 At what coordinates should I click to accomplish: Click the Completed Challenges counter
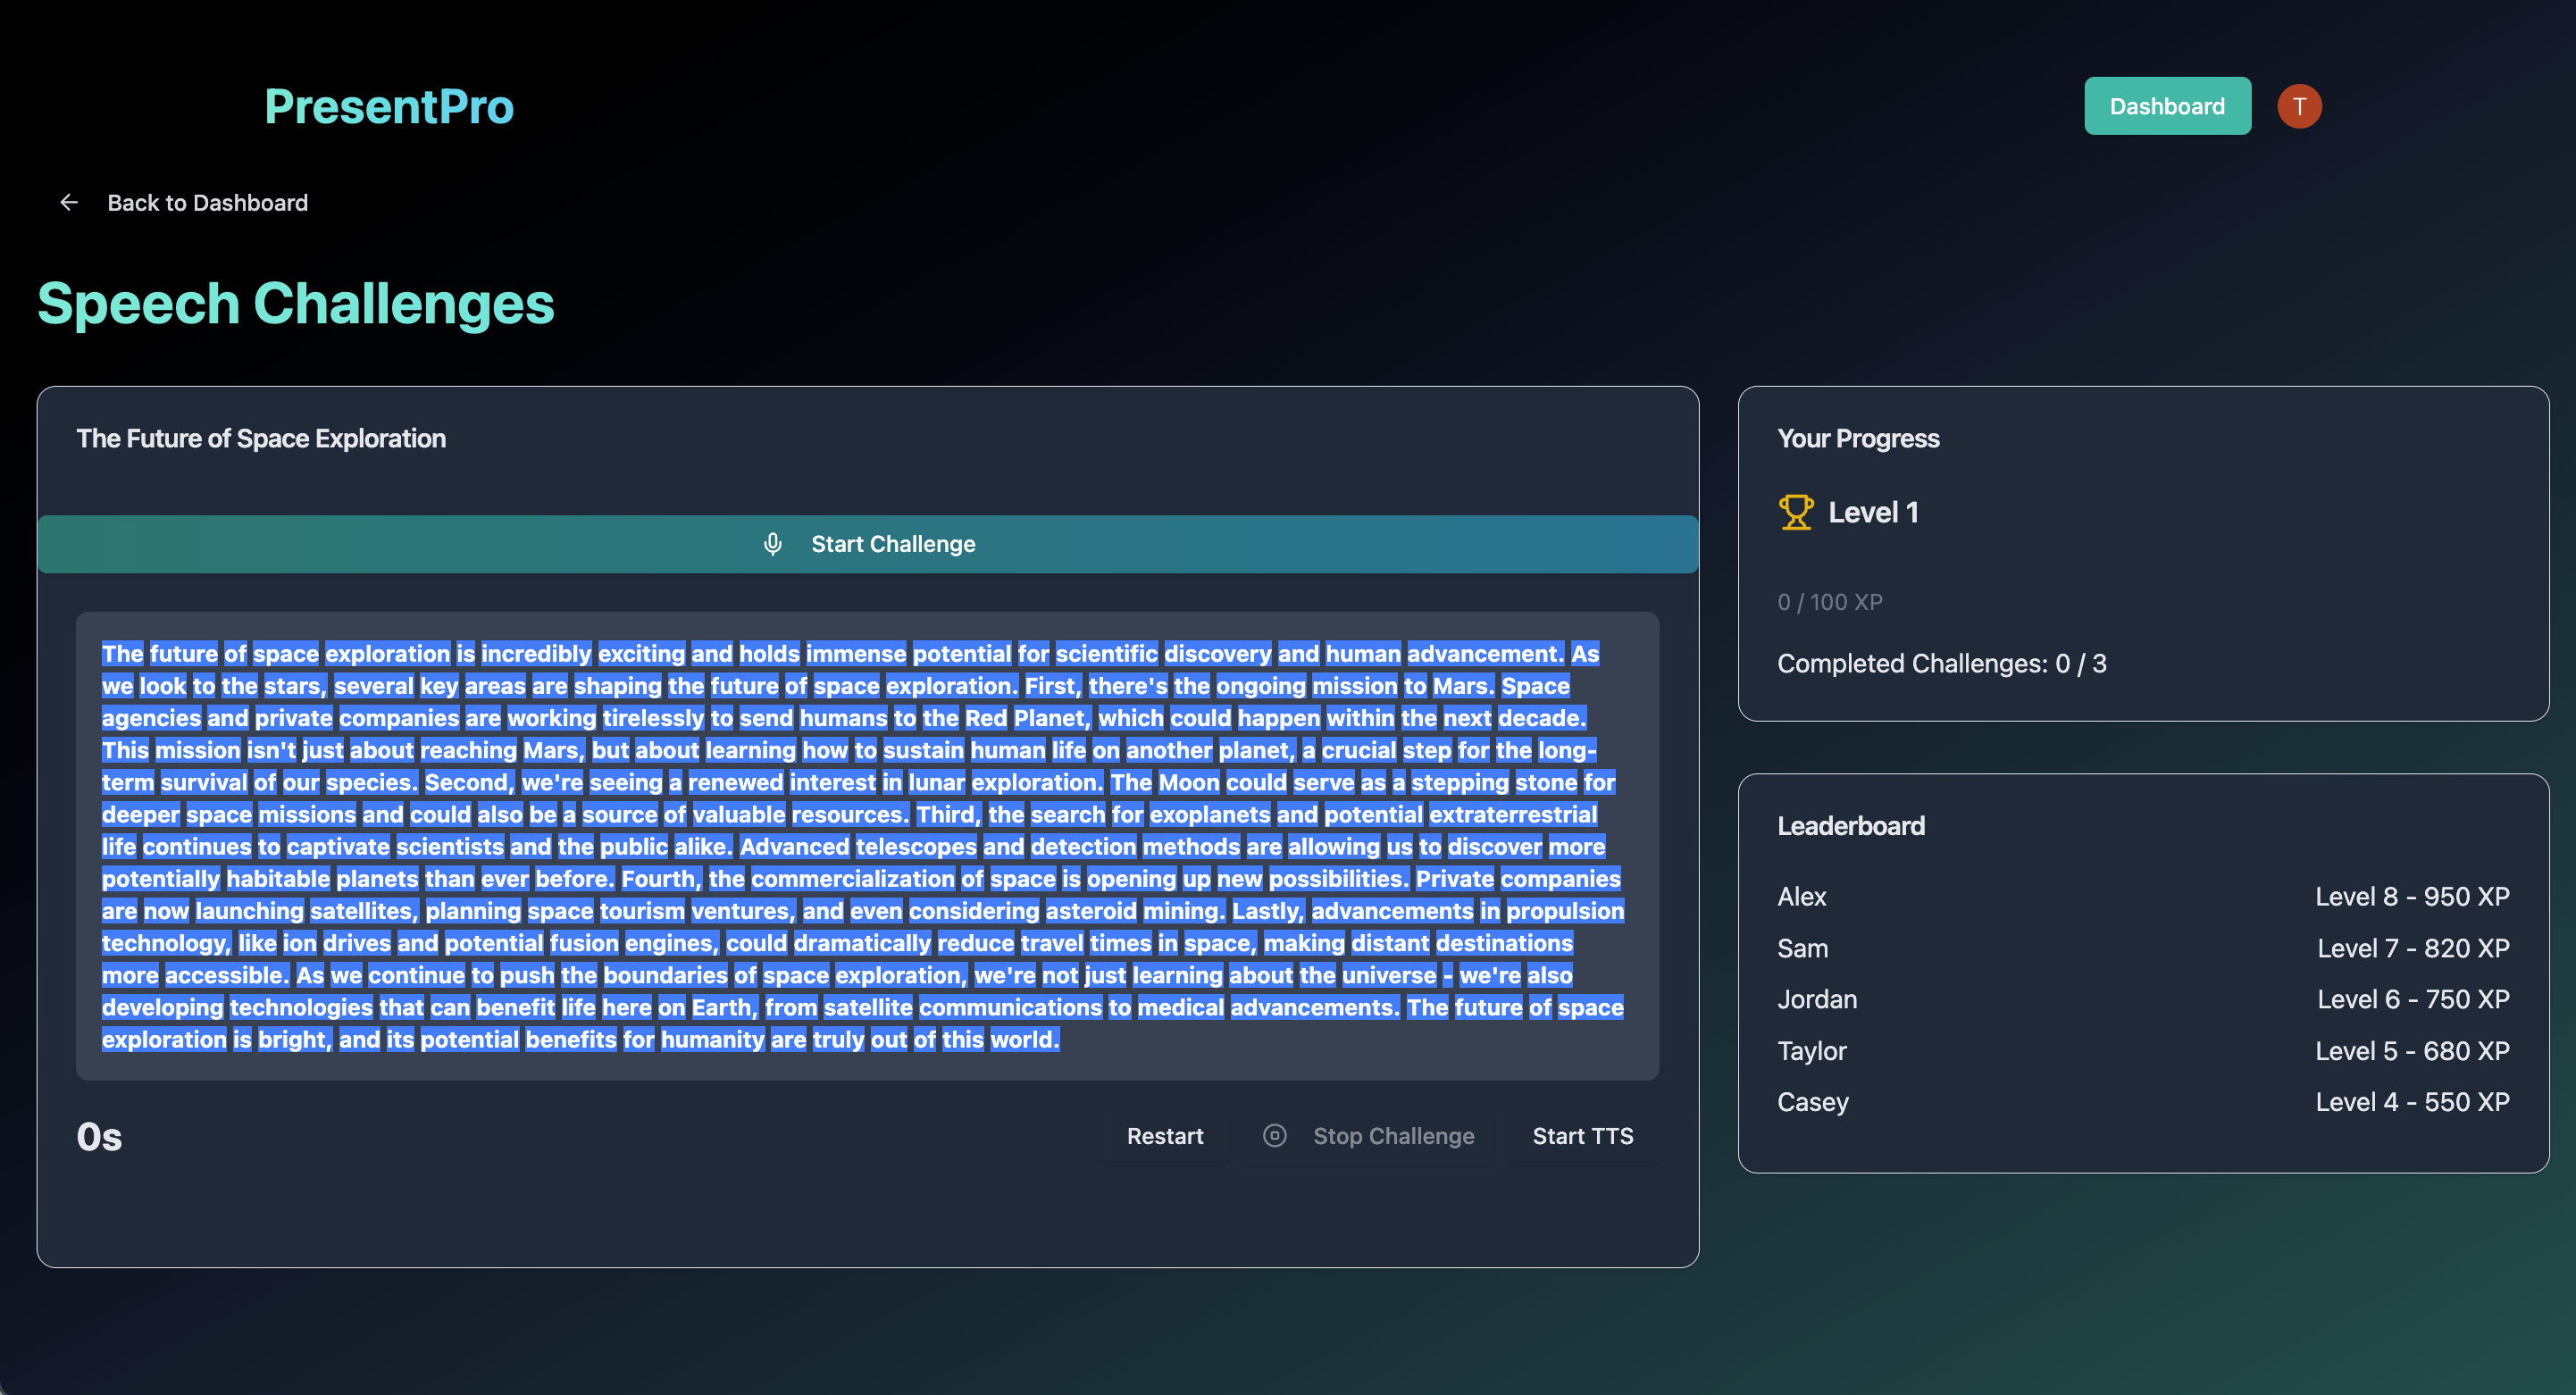pyautogui.click(x=1941, y=664)
